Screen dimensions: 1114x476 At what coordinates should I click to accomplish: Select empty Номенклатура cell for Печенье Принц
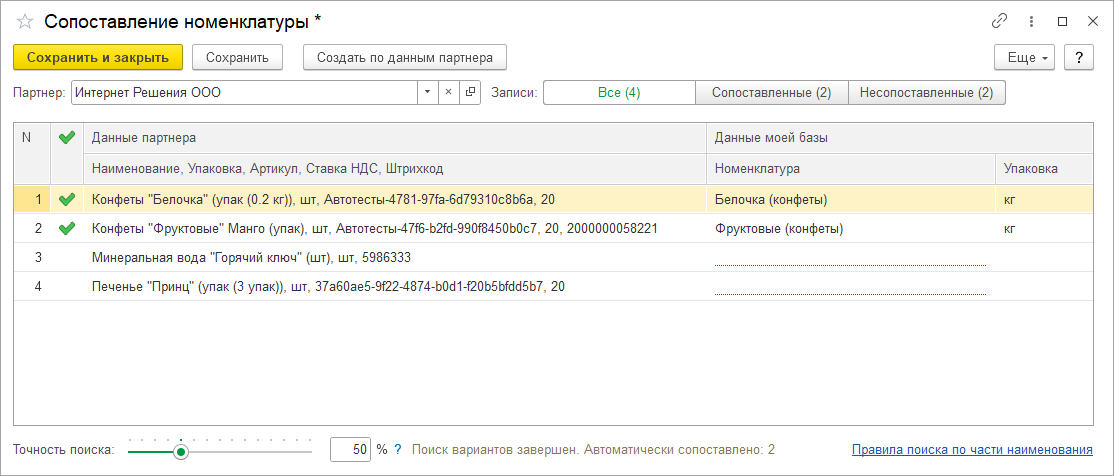click(x=850, y=286)
